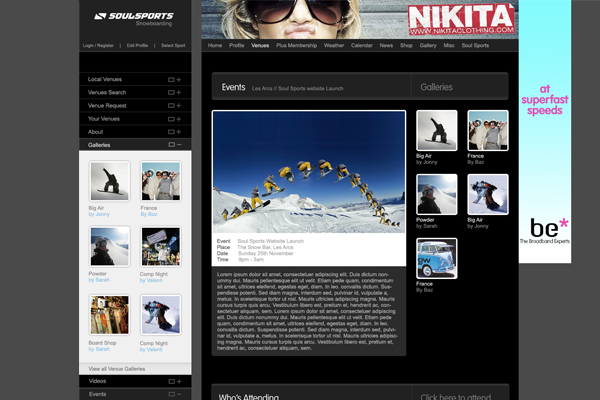Screen dimensions: 600x400
Task: Open main Galleries France group thumbnail
Action: 488,131
